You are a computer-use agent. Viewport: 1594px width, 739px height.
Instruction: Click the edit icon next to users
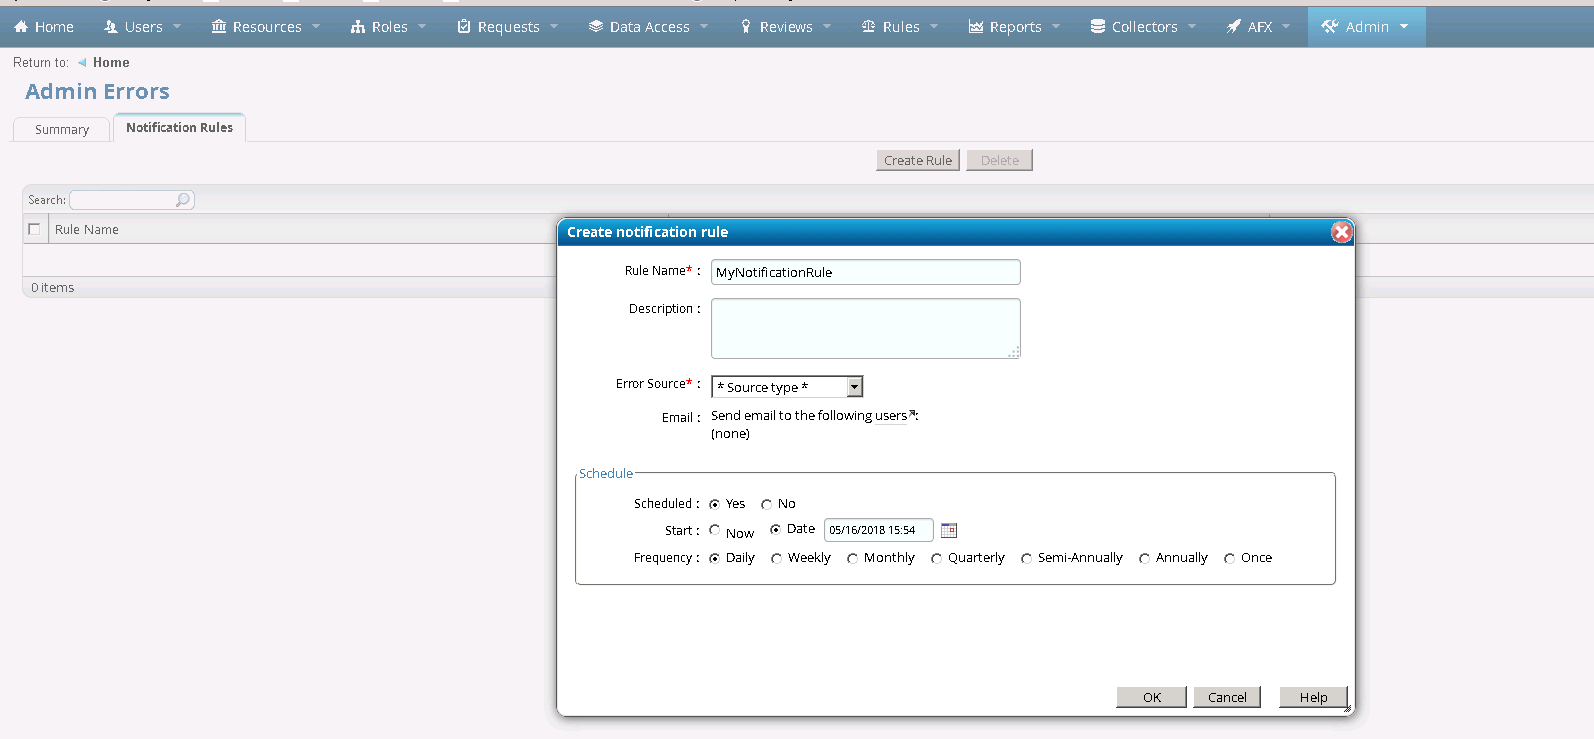pos(913,414)
